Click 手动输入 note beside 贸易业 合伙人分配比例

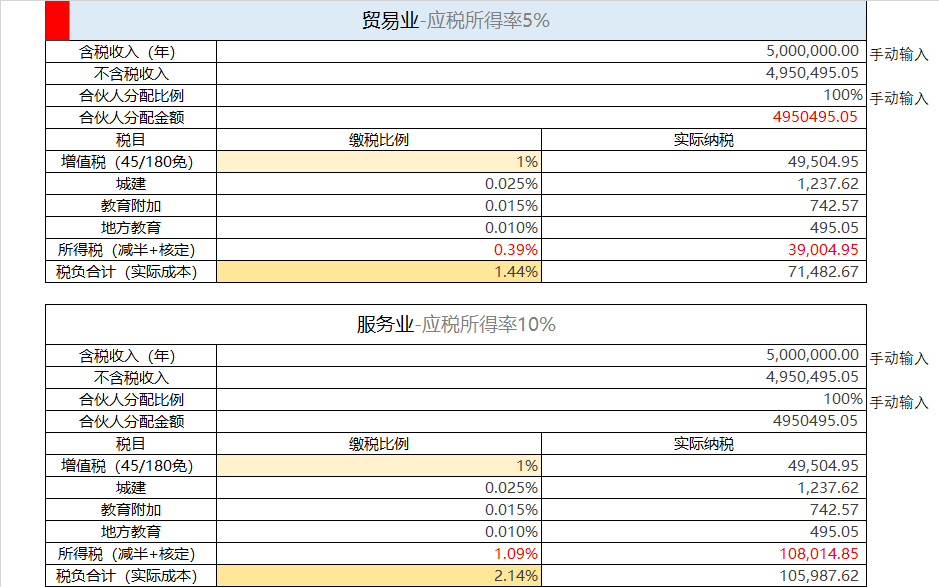899,98
